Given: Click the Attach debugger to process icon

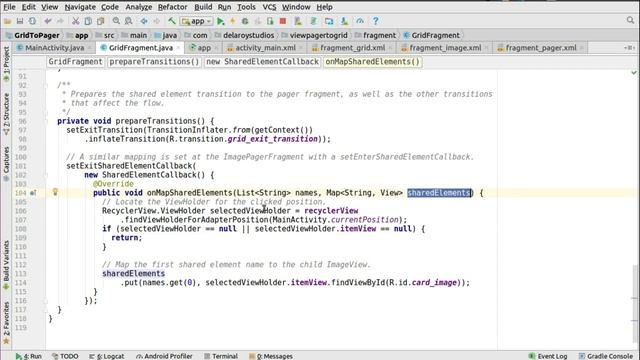Looking at the screenshot, I should tap(270, 21).
